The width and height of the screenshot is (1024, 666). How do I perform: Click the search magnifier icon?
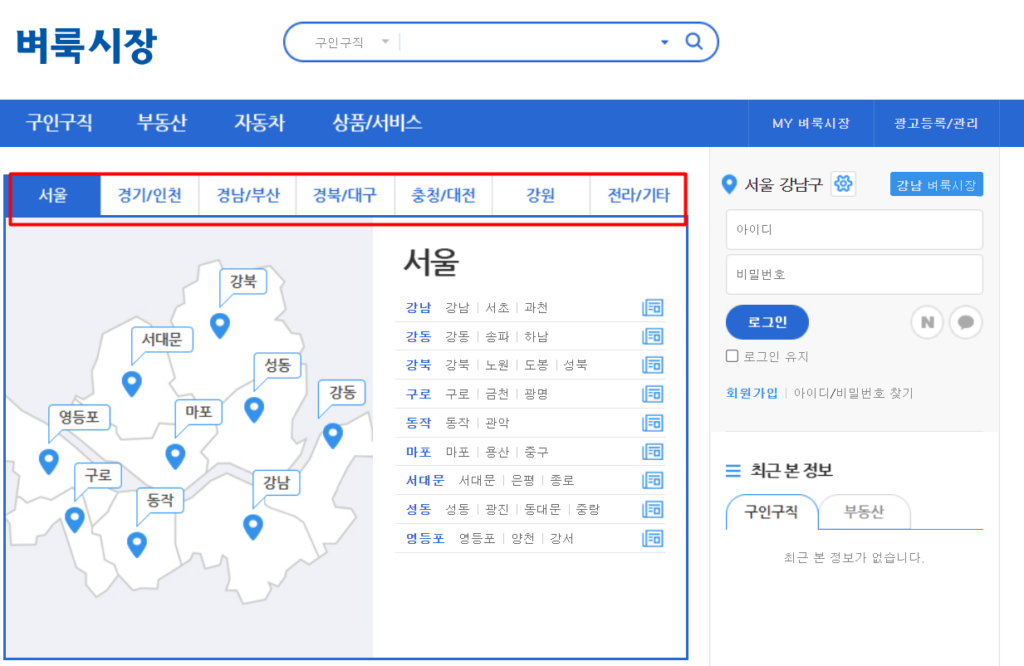[x=694, y=42]
